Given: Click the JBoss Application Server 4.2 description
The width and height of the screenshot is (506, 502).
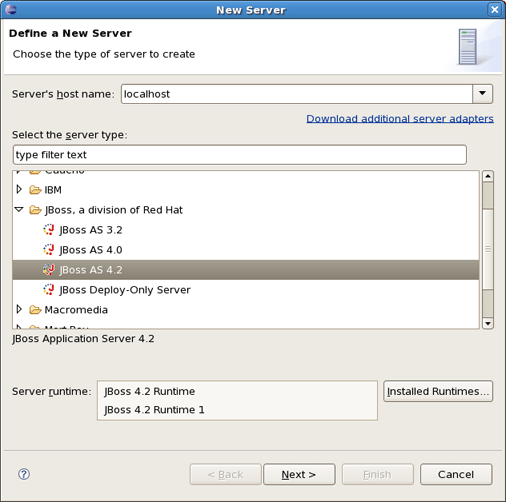Looking at the screenshot, I should 83,339.
